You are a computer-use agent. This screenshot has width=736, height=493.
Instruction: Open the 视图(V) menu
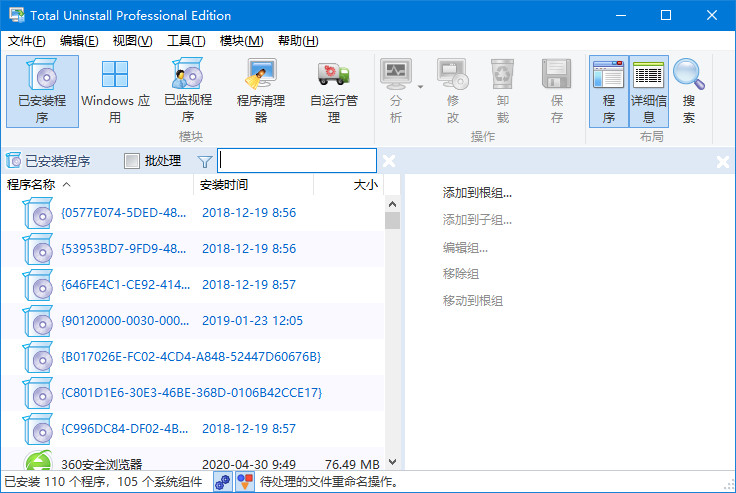click(x=132, y=41)
